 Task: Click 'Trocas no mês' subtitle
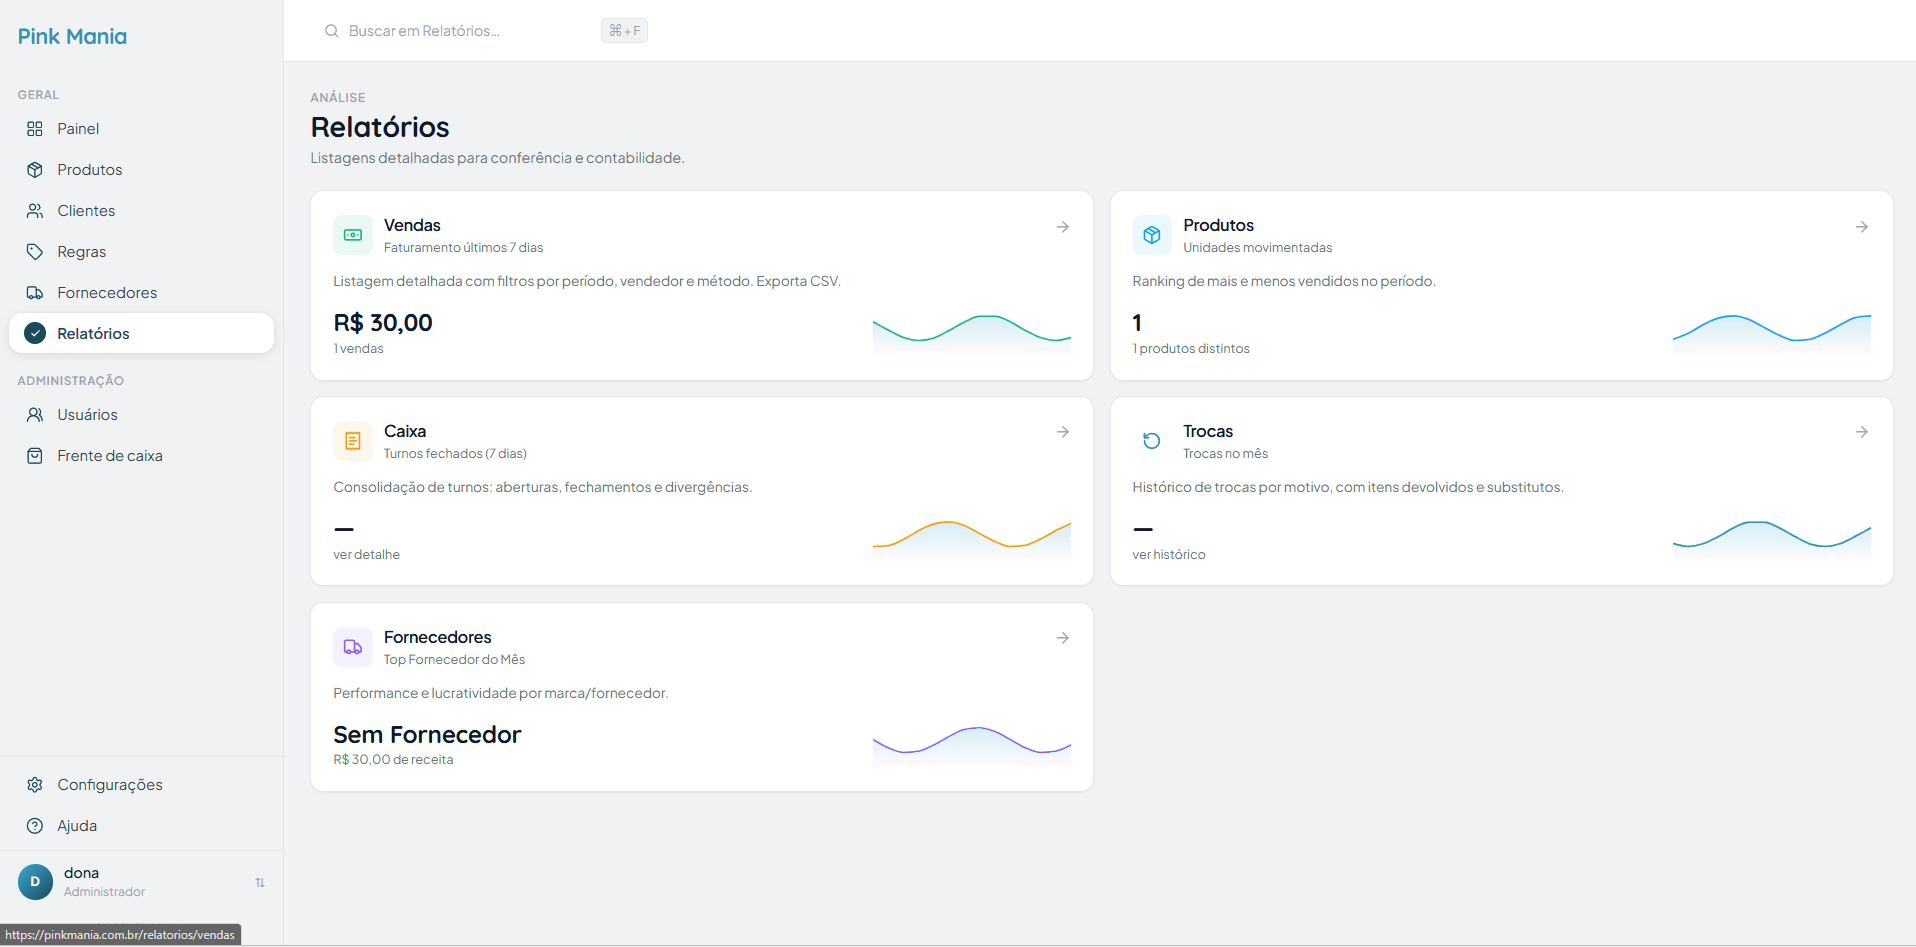(x=1225, y=454)
